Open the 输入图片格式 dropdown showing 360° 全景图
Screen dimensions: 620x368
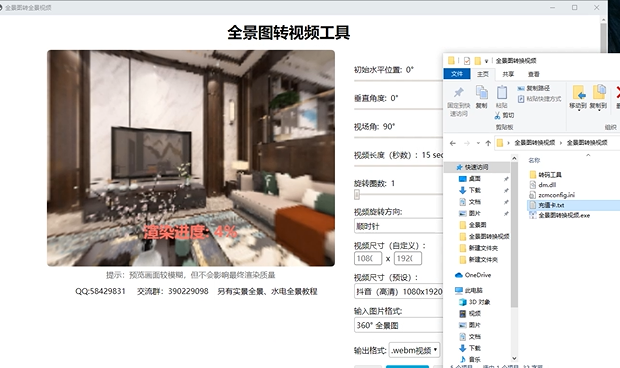pos(399,325)
